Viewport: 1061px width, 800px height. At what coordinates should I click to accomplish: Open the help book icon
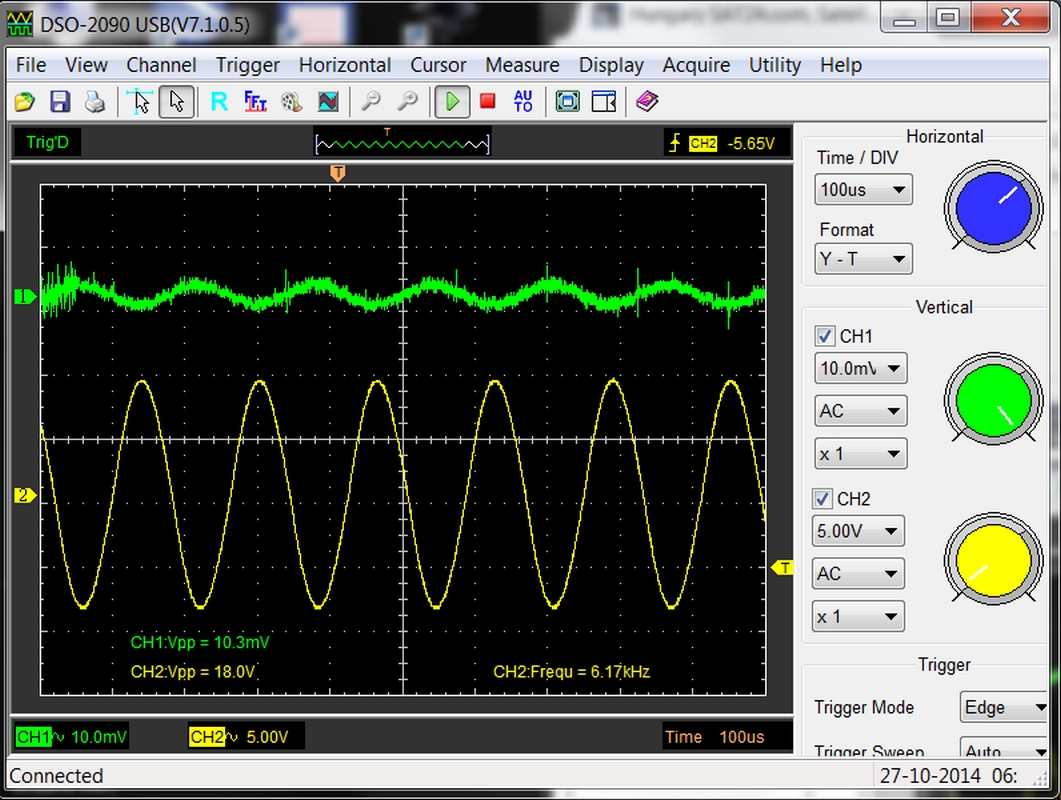[x=647, y=101]
